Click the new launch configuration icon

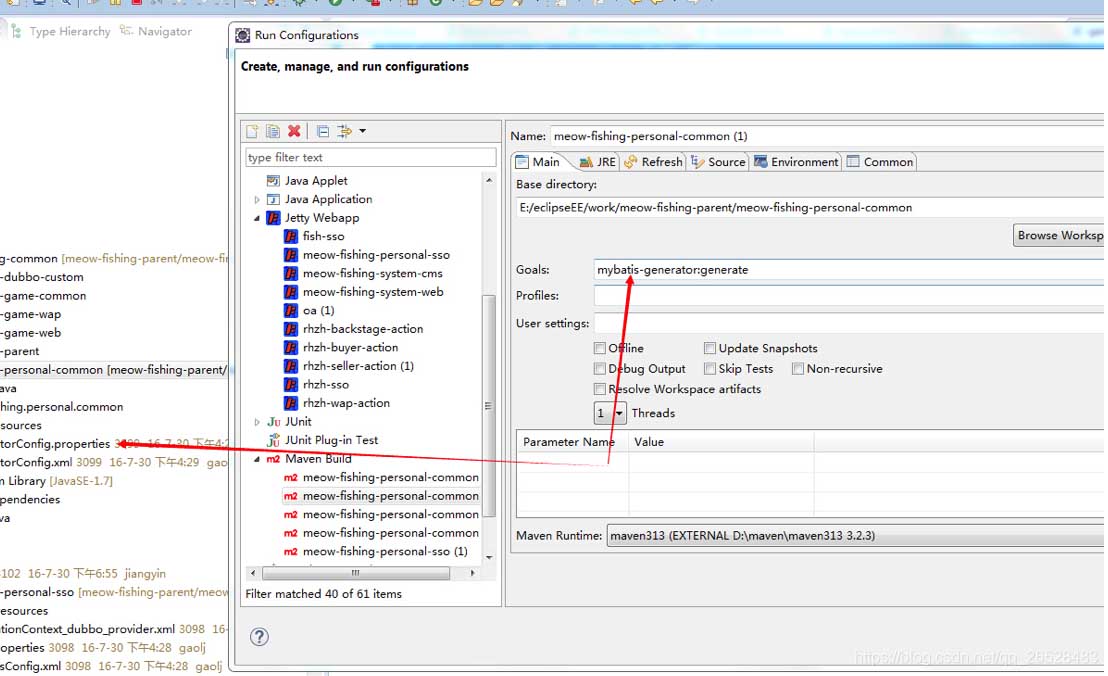pos(253,131)
